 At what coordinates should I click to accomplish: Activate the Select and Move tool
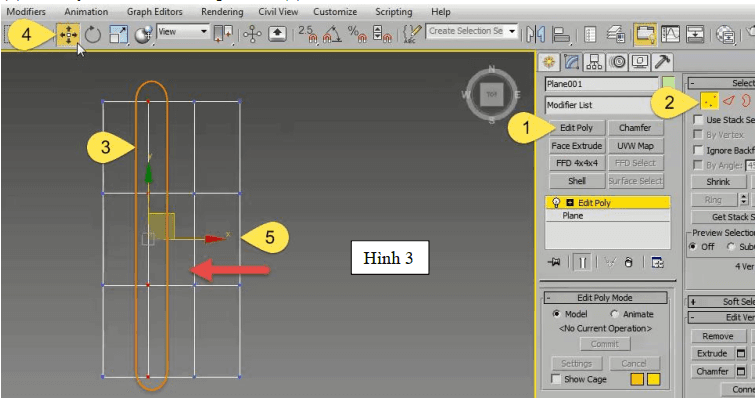[x=68, y=35]
